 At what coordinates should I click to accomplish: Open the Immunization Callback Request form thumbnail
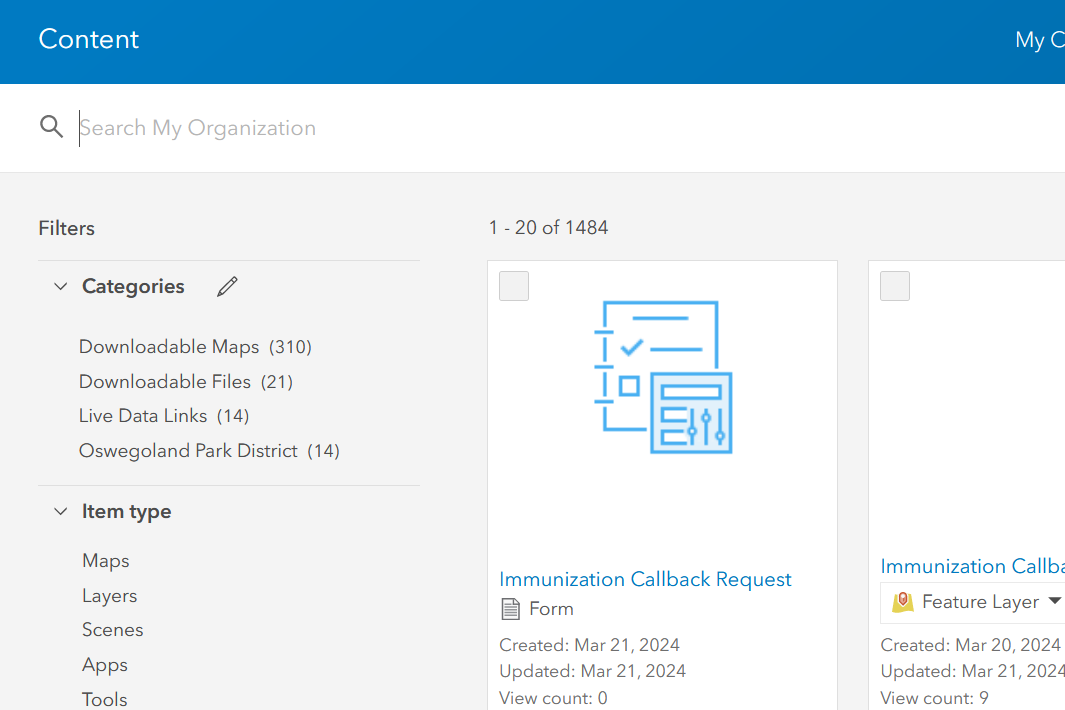click(662, 377)
